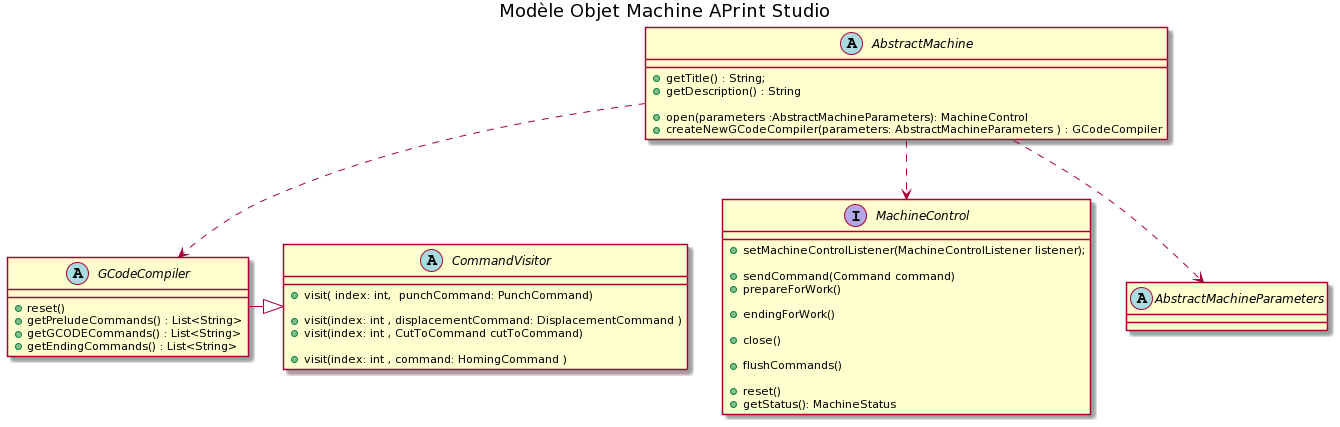Click the green dot before getStatus()
Viewport: 1340px width, 427px height.
[733, 404]
